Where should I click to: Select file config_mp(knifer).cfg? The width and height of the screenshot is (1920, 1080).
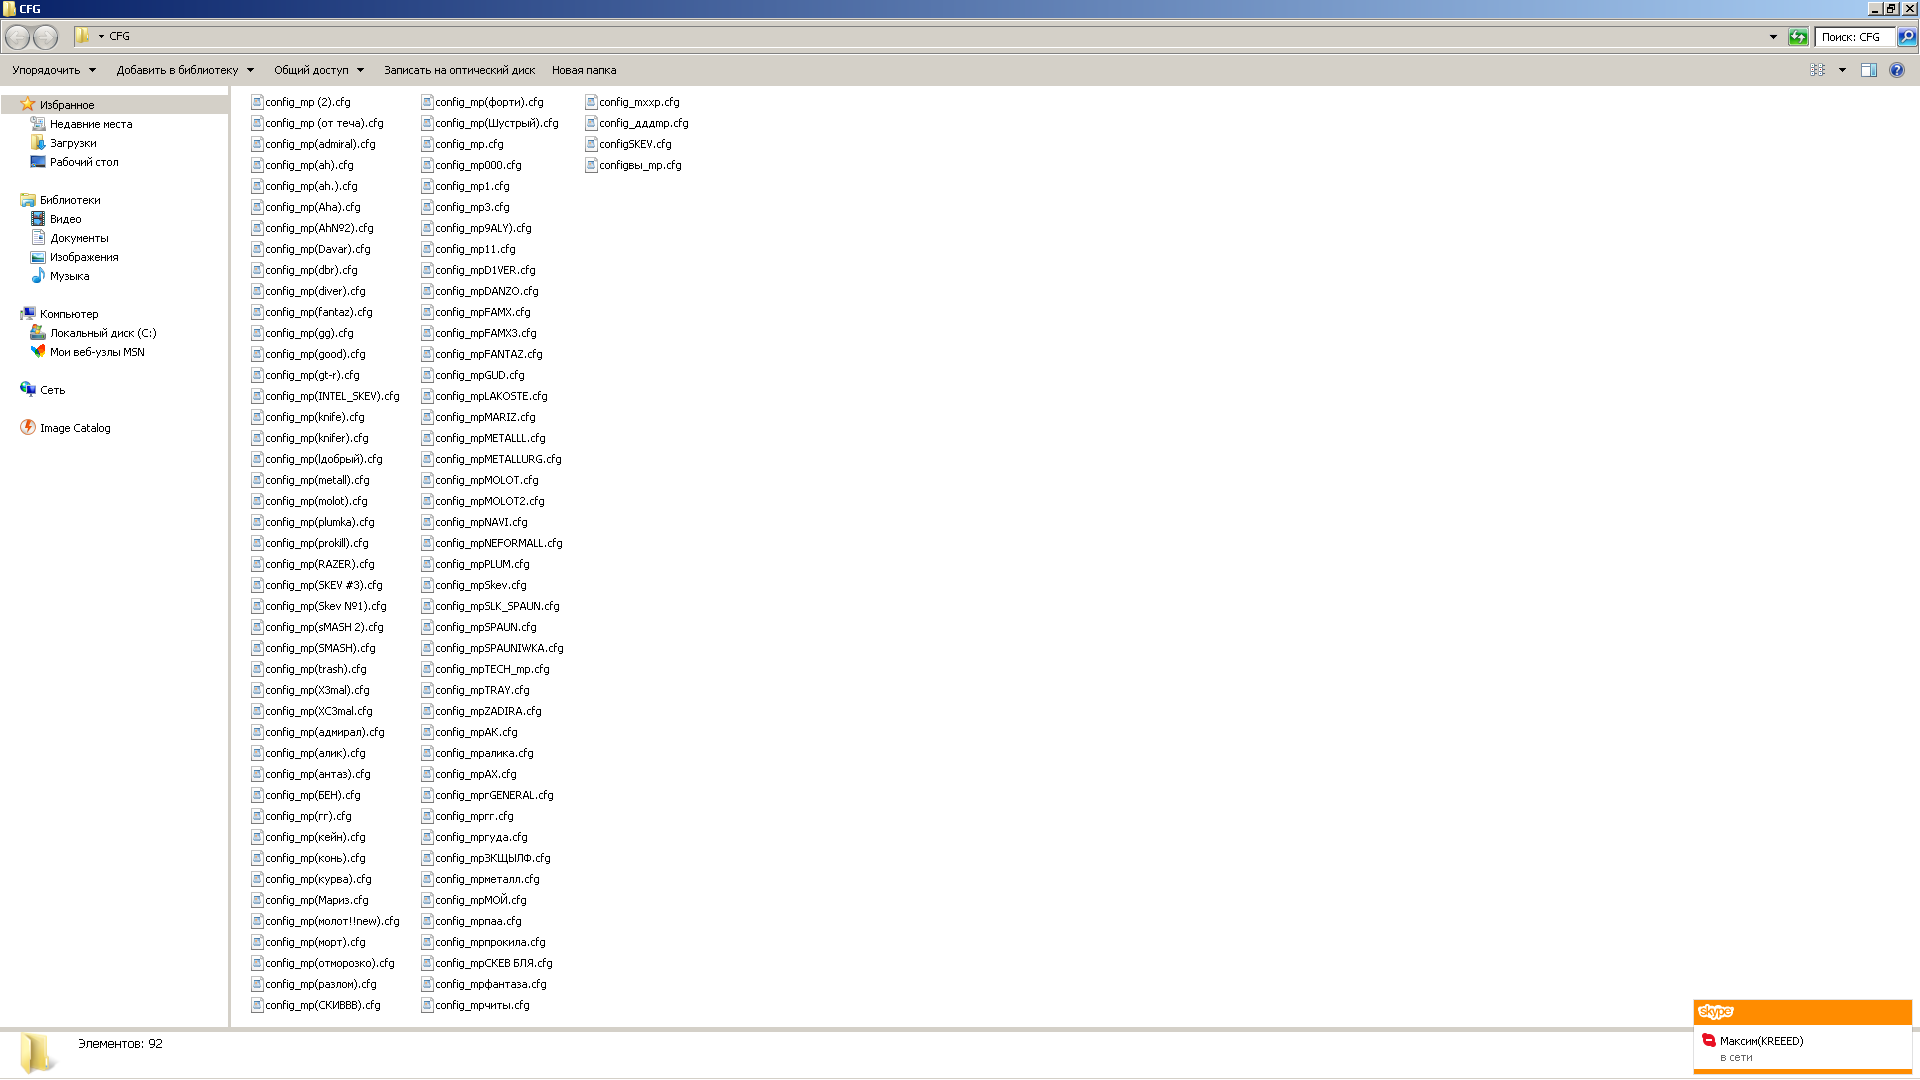[x=310, y=438]
